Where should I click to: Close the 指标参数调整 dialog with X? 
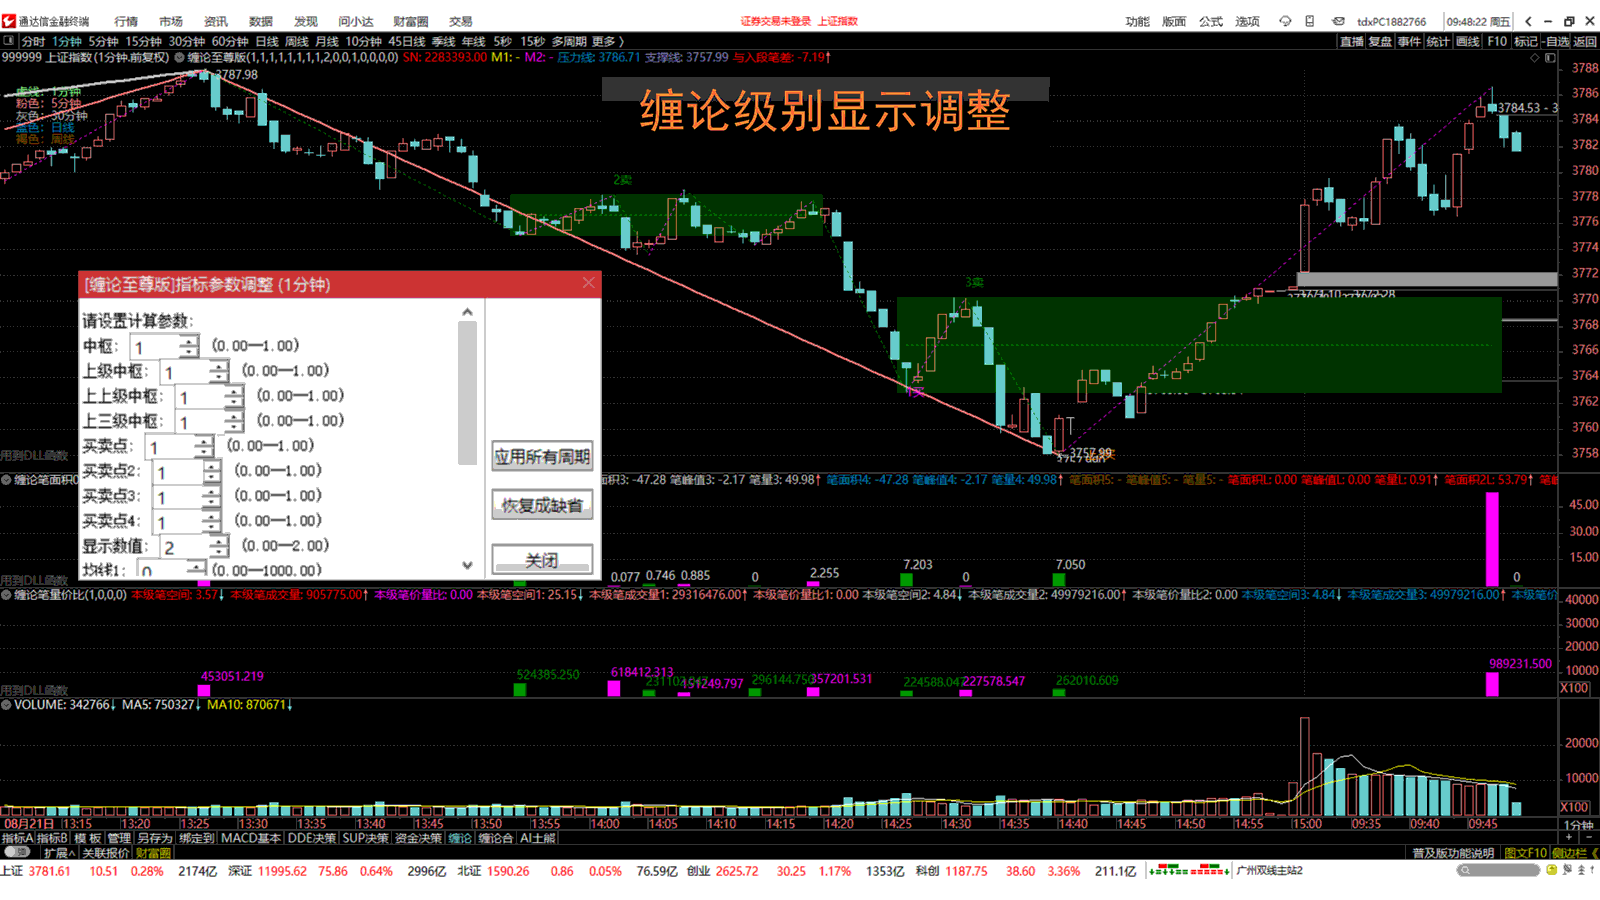tap(589, 283)
